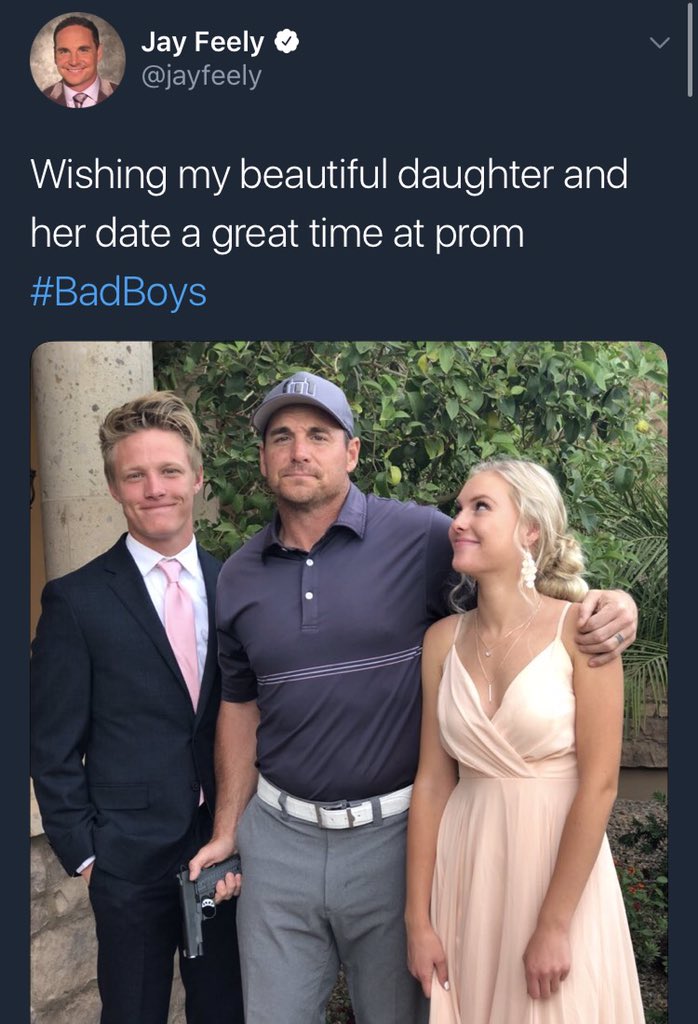Open the attached prom photo
Screen dimensions: 698x1024
[x=349, y=682]
